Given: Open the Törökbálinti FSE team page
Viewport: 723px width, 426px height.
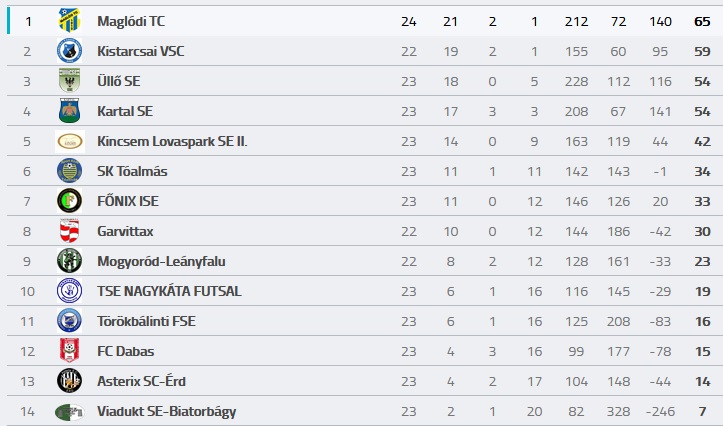Looking at the screenshot, I should [146, 321].
